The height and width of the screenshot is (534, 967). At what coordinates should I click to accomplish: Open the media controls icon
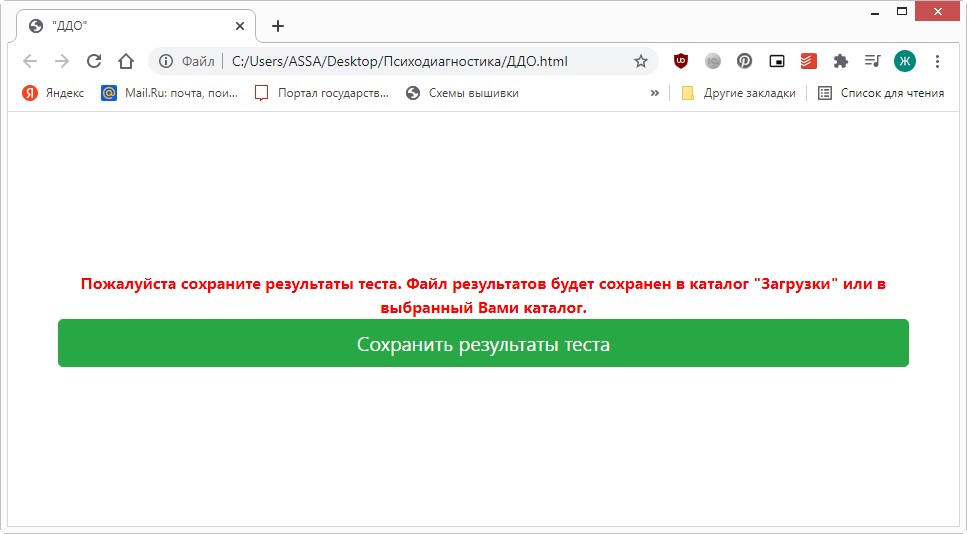(x=872, y=61)
